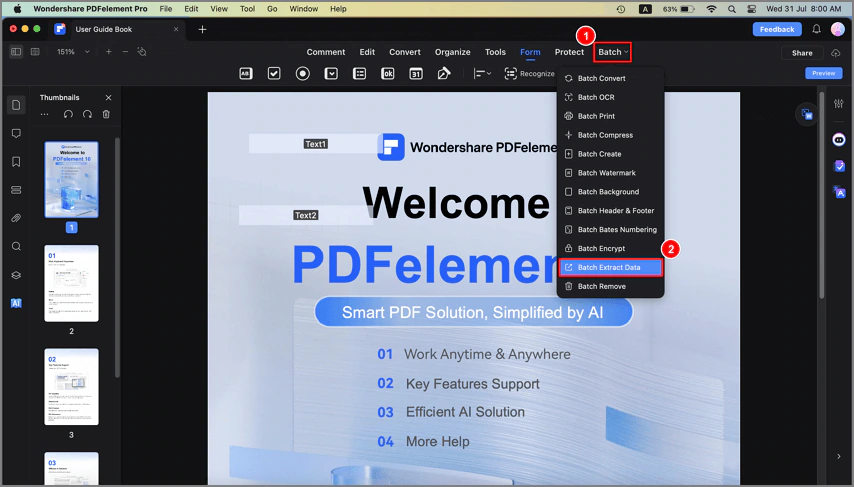Viewport: 854px width, 487px height.
Task: Open the AI sidebar panel
Action: coord(16,303)
